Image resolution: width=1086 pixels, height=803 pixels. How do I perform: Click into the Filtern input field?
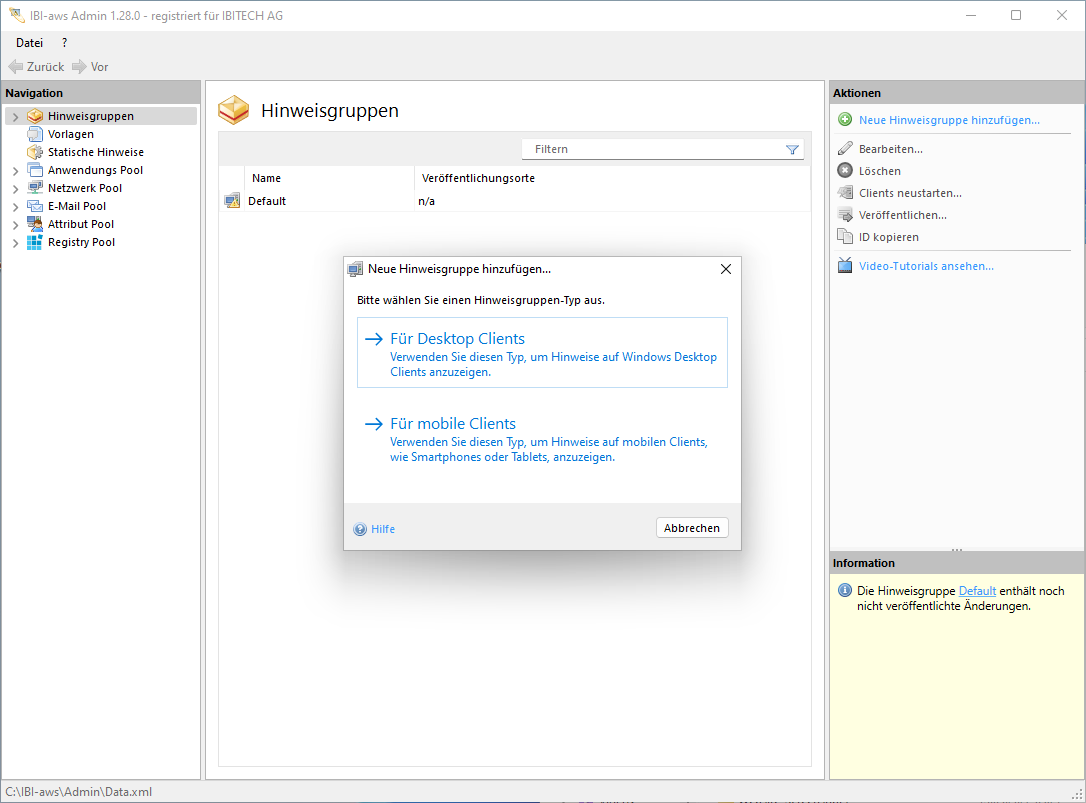650,149
